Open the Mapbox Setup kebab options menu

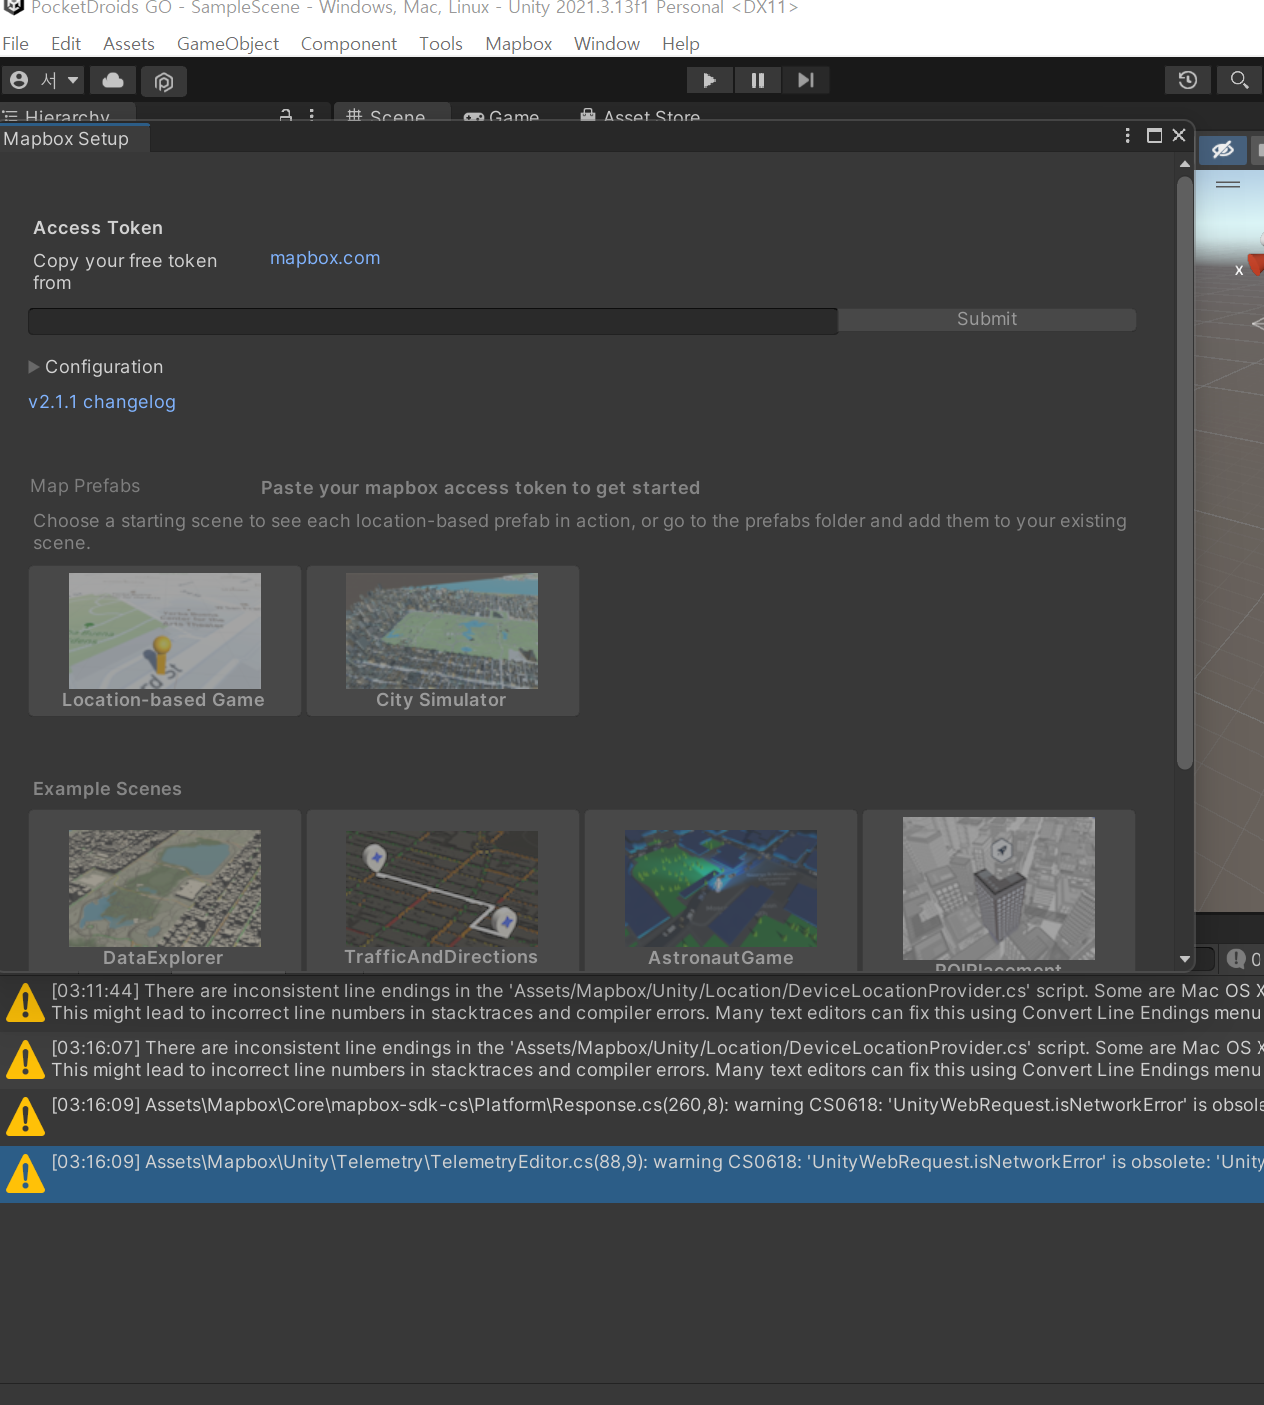[x=1128, y=135]
